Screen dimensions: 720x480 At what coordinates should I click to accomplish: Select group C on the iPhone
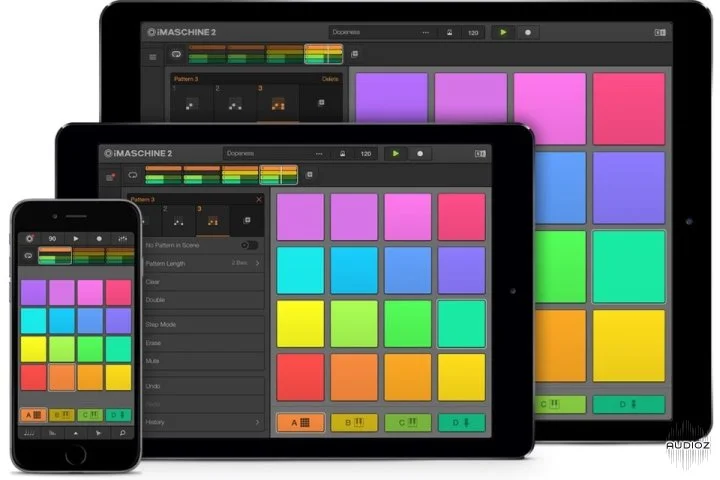click(90, 415)
